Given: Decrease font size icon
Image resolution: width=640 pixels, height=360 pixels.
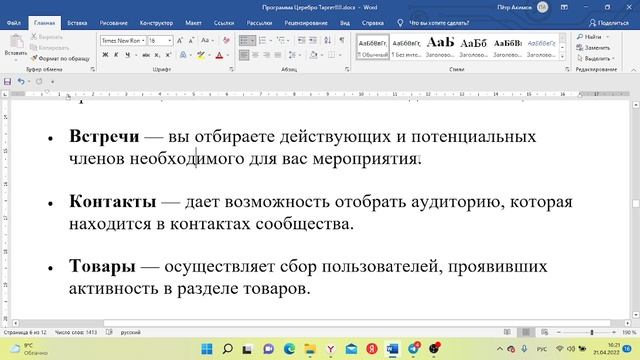Looking at the screenshot, I should (191, 40).
